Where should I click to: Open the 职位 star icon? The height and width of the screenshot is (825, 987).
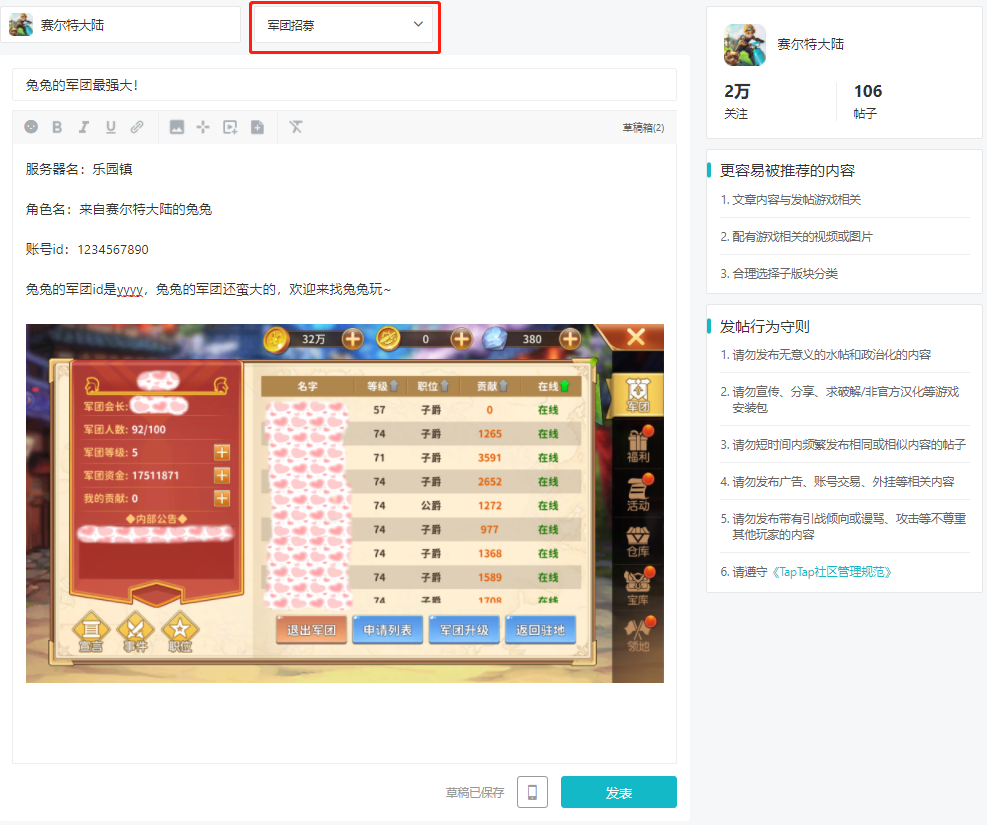point(180,631)
